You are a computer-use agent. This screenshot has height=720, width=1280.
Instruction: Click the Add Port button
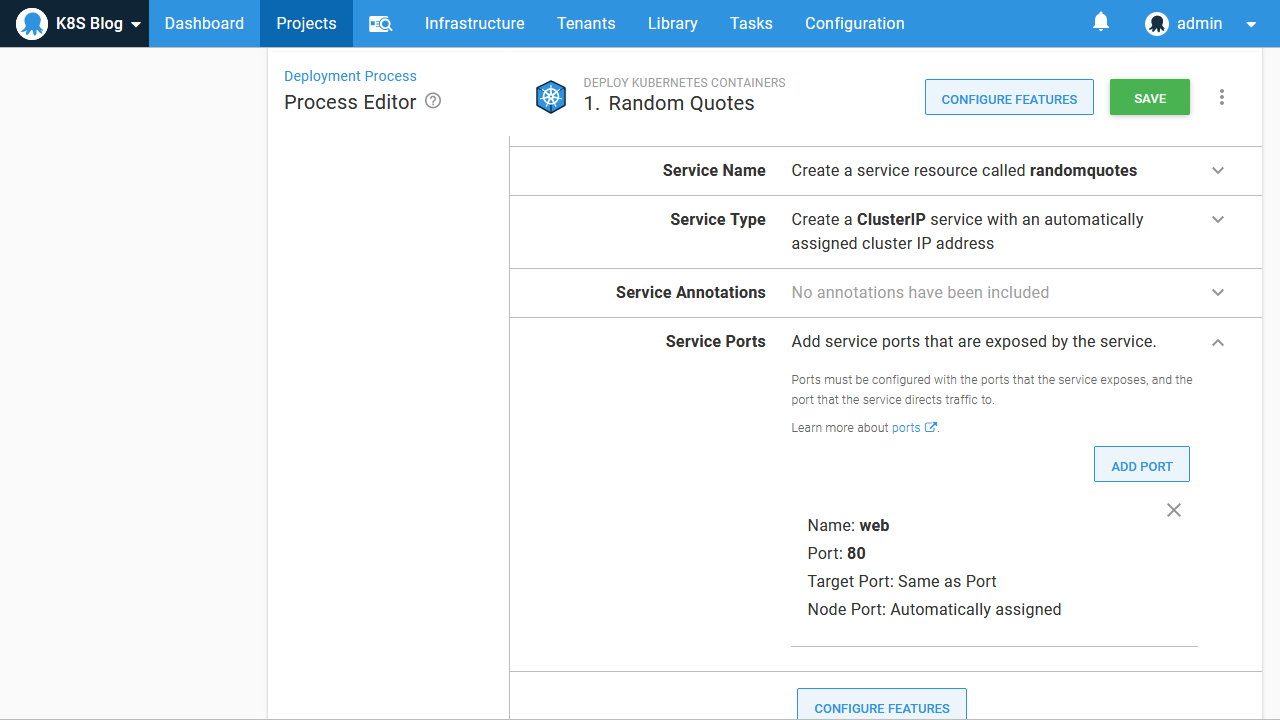1141,465
